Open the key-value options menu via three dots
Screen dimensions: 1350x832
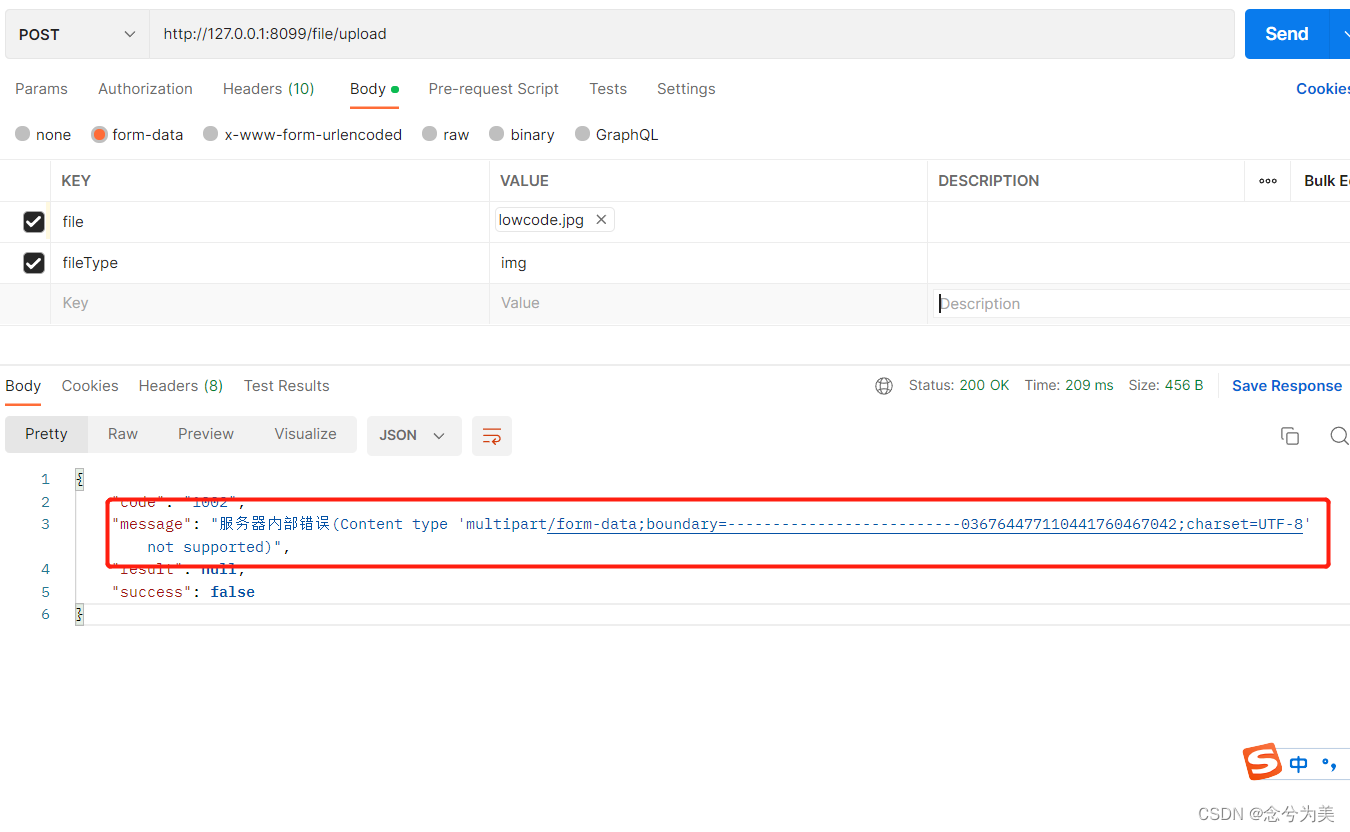click(1268, 180)
